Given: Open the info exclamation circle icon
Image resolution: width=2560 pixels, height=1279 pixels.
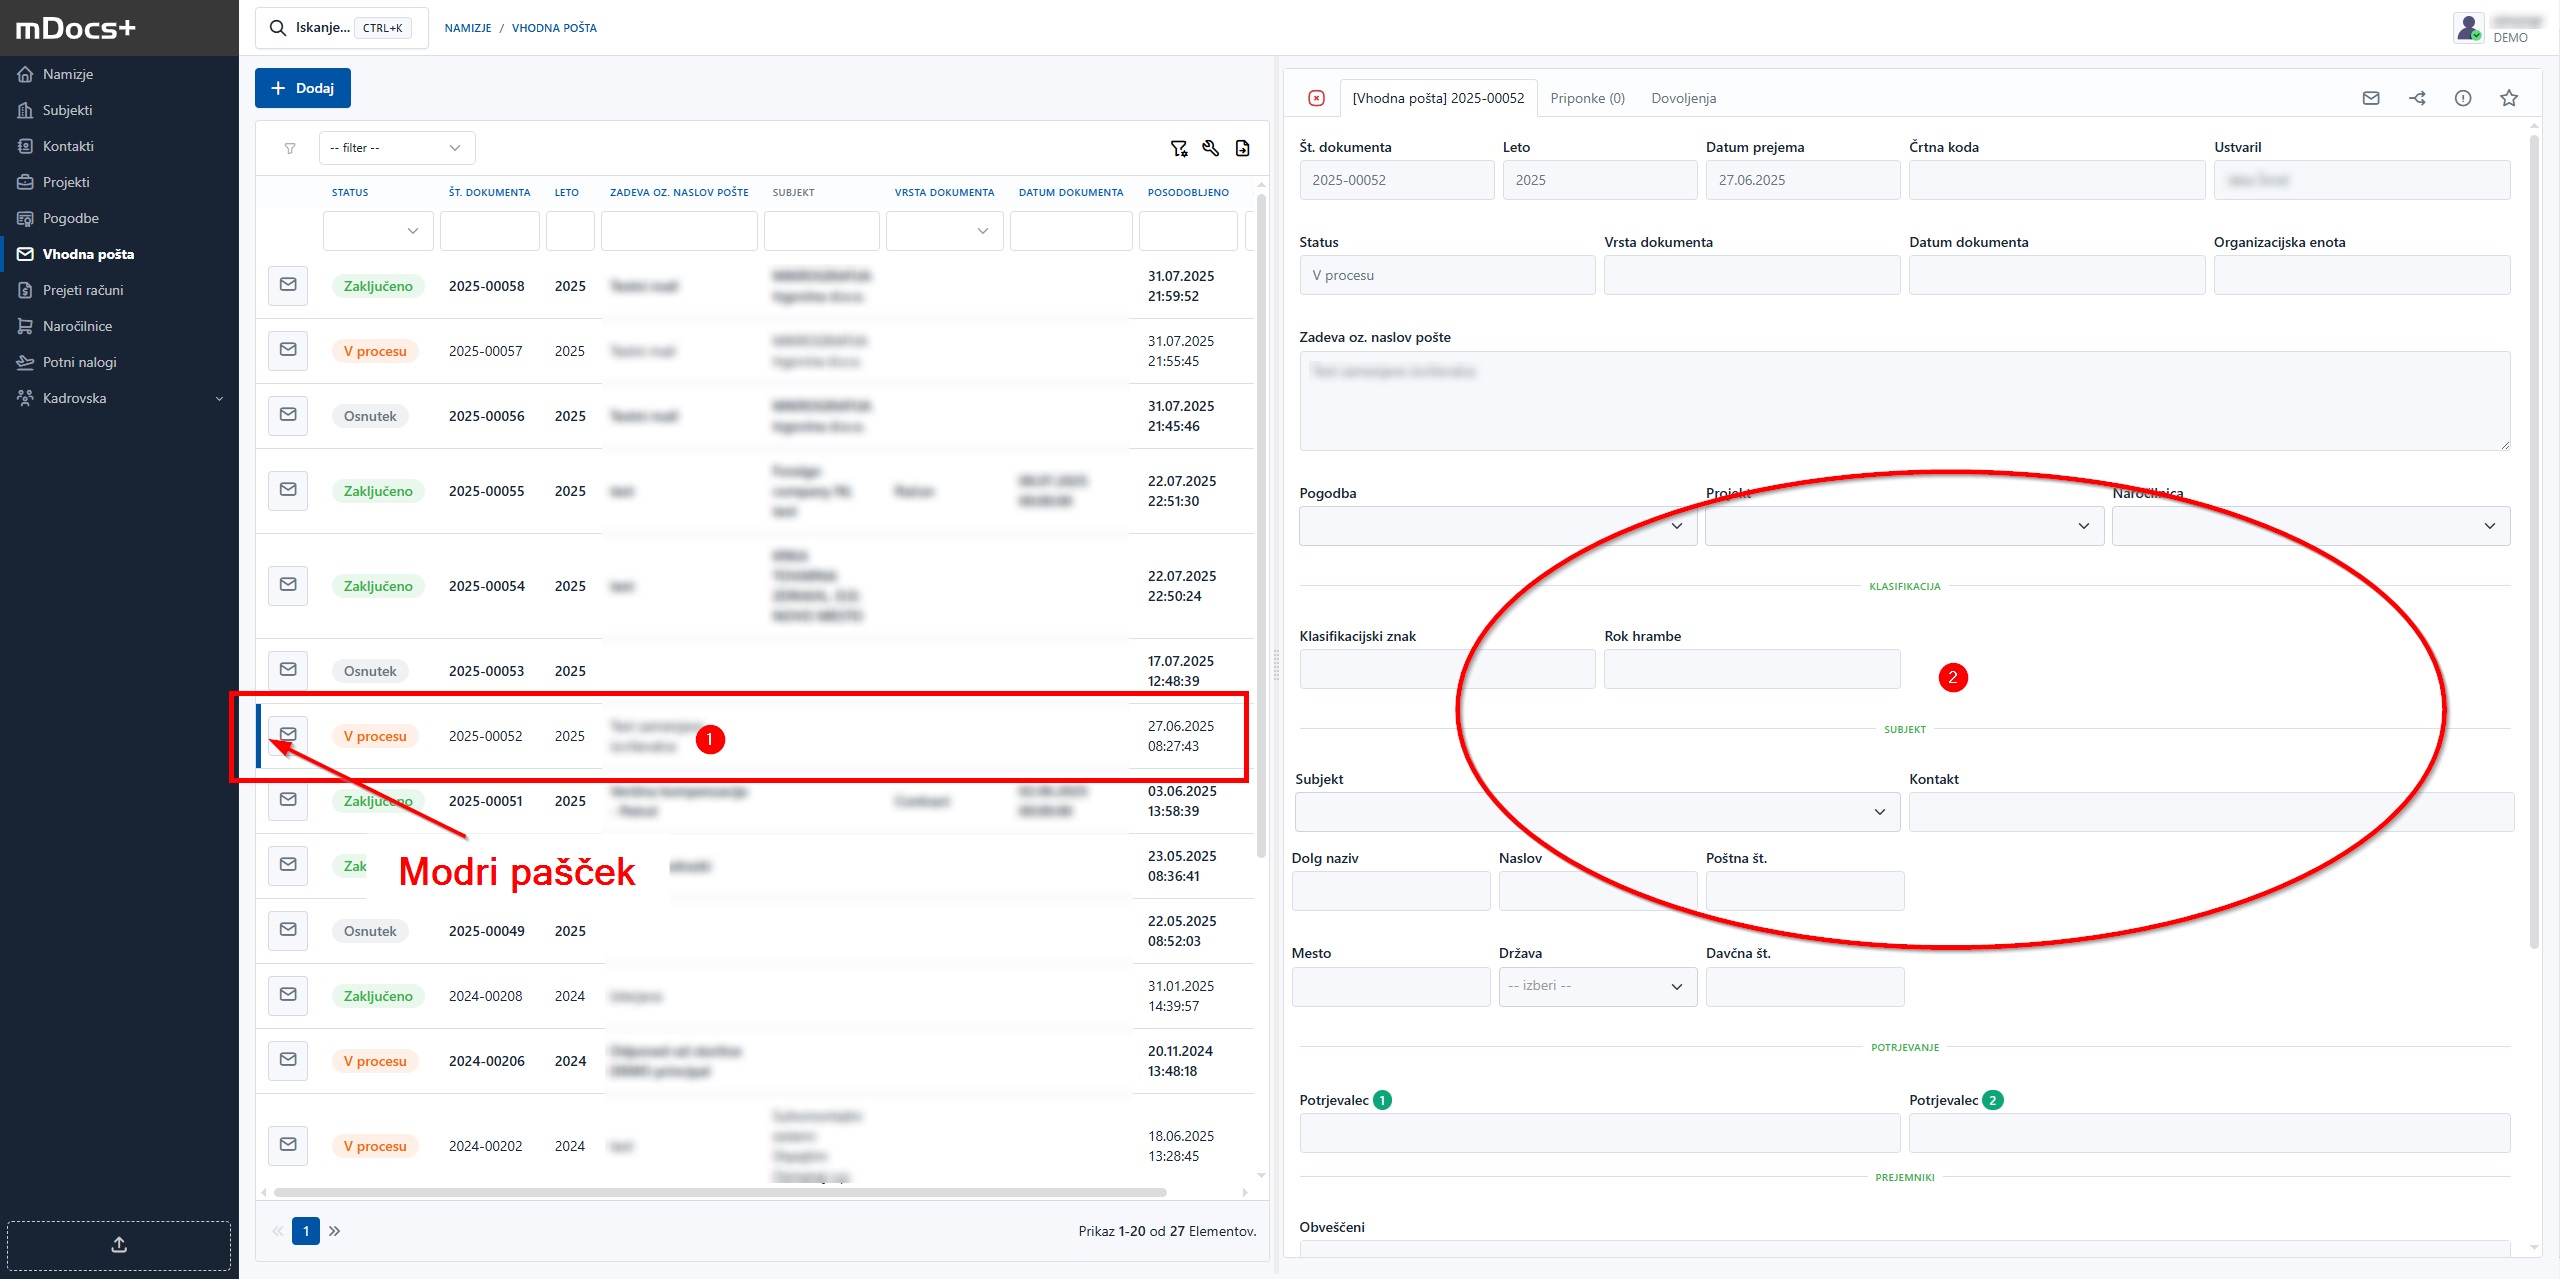Looking at the screenshot, I should click(2463, 98).
